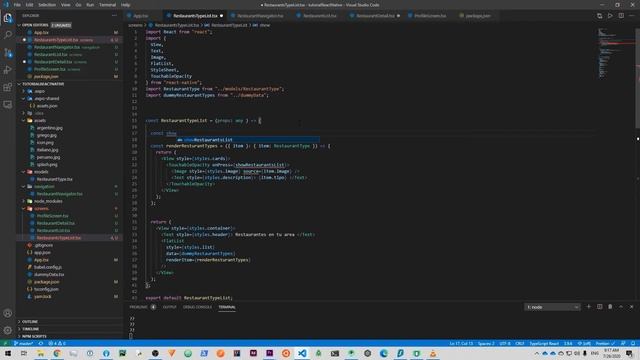Open the File menu
The height and width of the screenshot is (360, 640).
17,5
